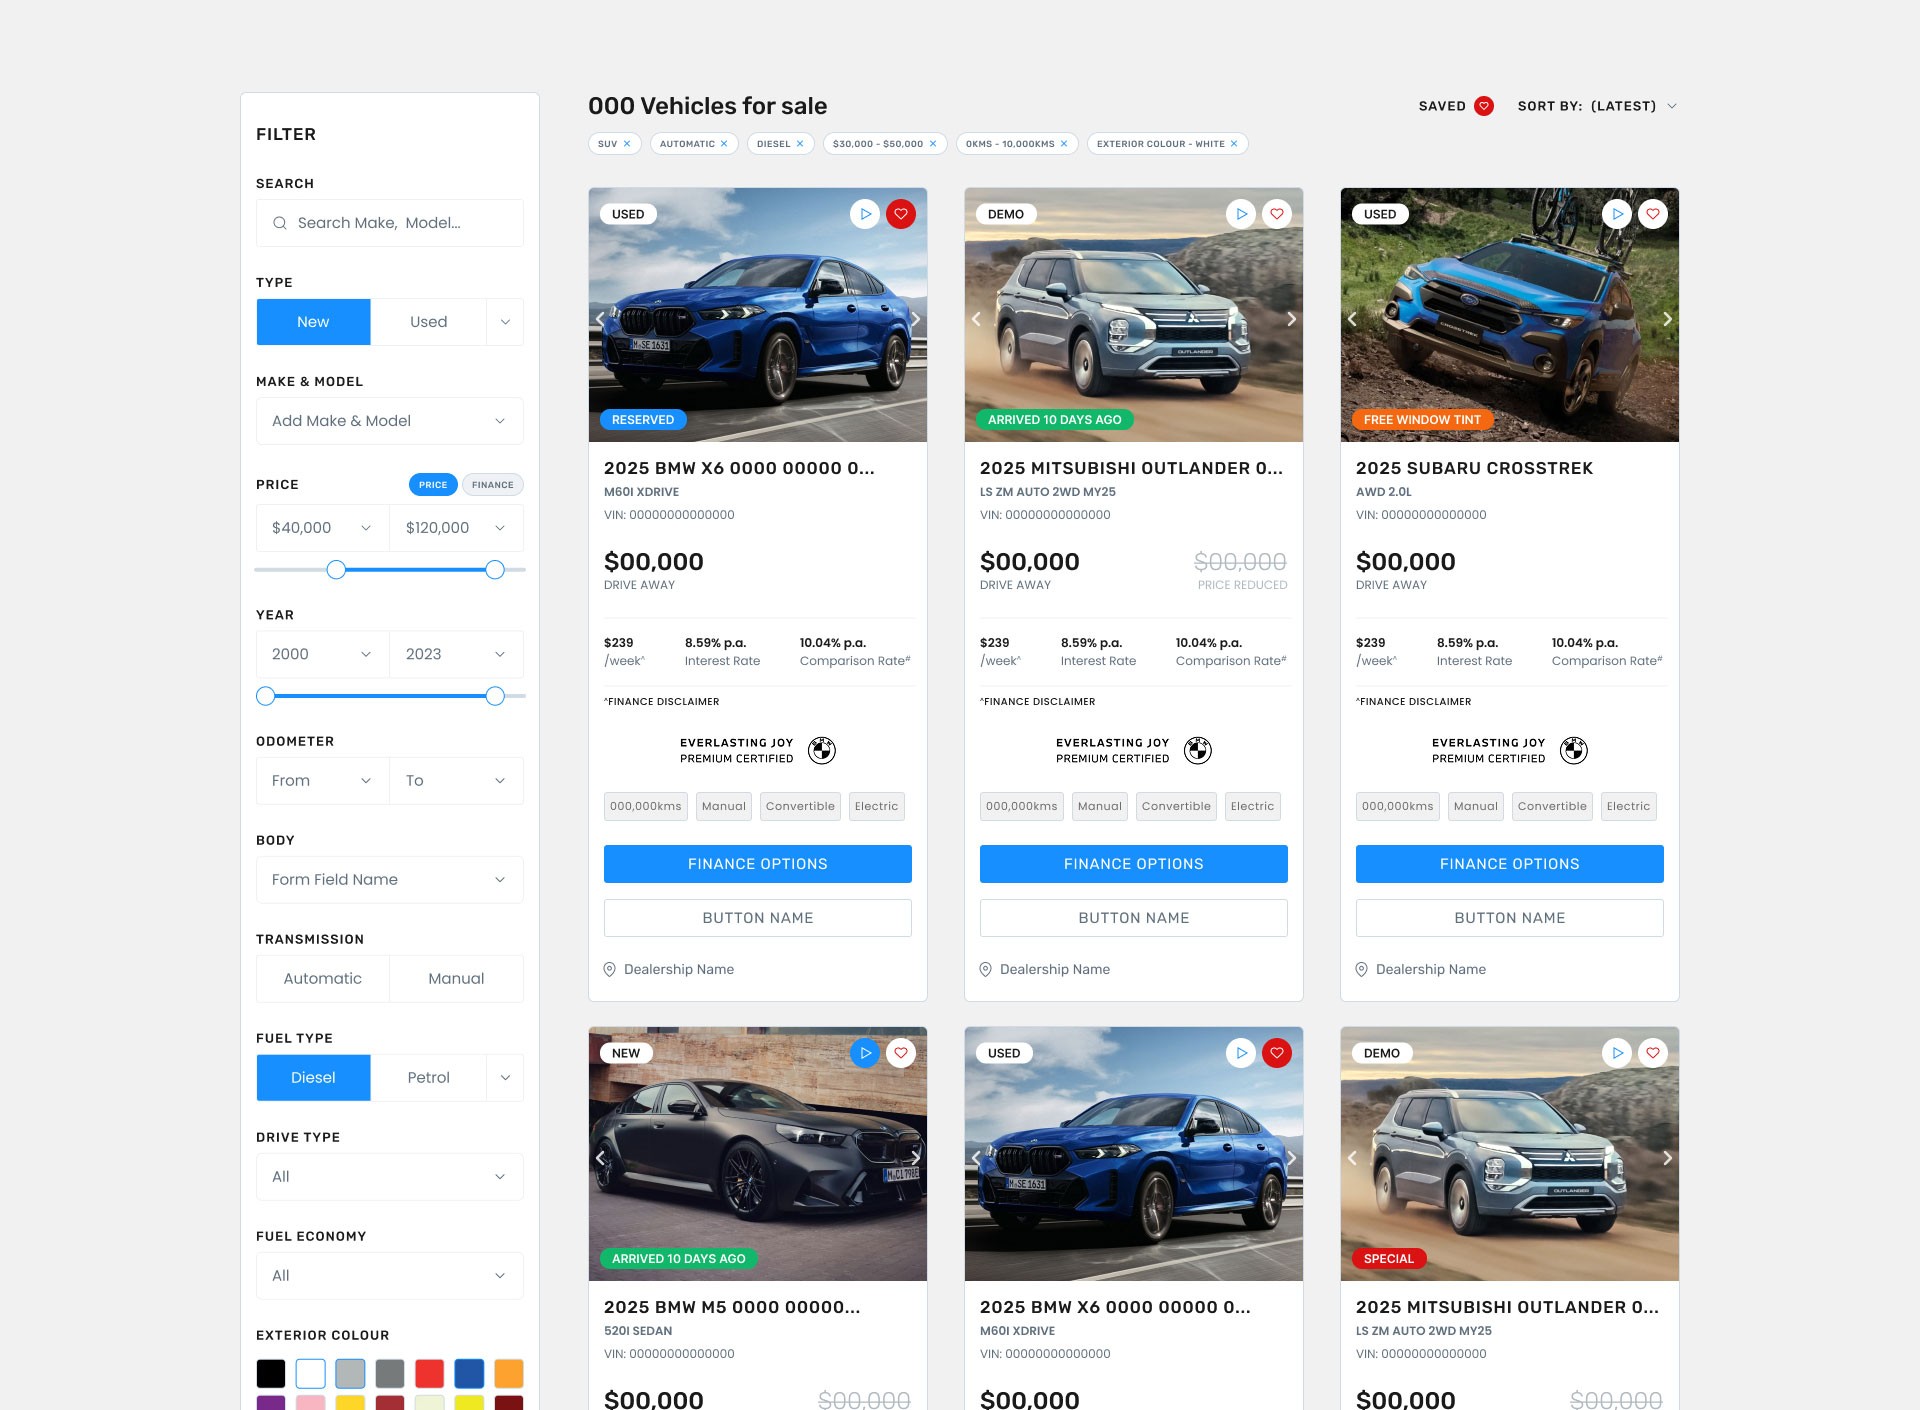Open year to 2023 dropdown
This screenshot has height=1410, width=1920.
point(456,654)
